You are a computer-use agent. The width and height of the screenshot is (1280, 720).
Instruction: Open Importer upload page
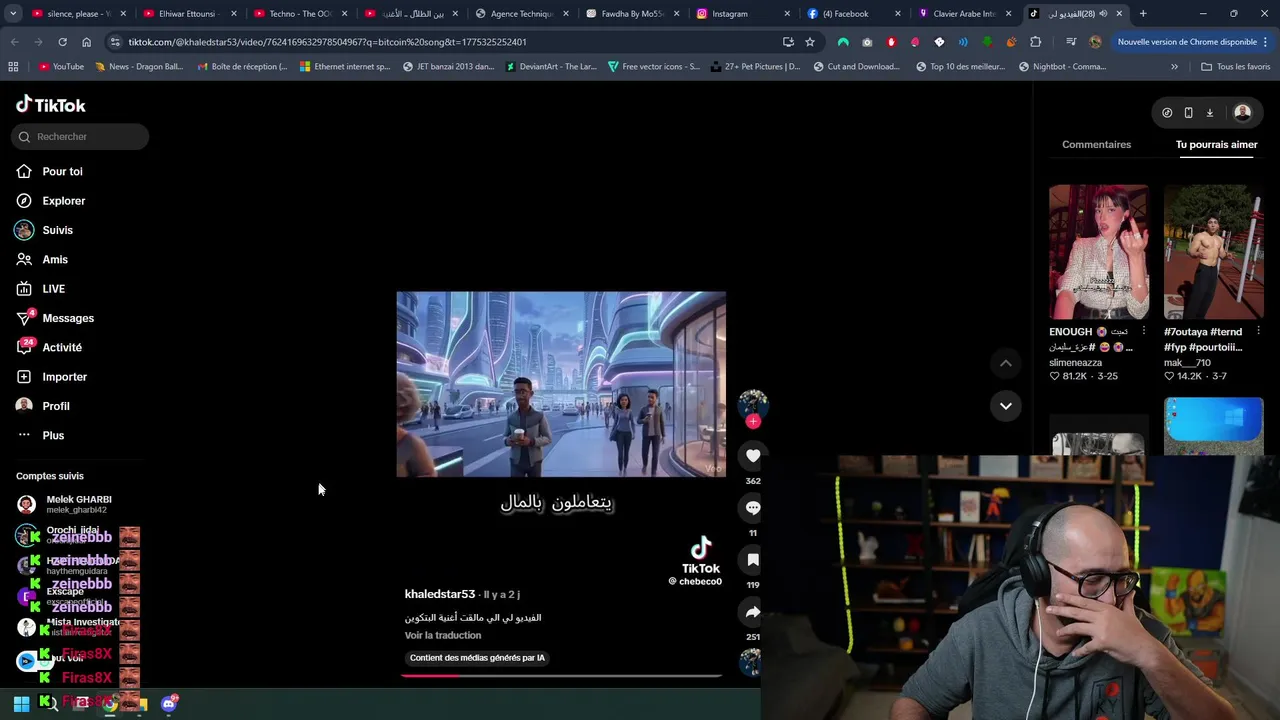pyautogui.click(x=64, y=376)
